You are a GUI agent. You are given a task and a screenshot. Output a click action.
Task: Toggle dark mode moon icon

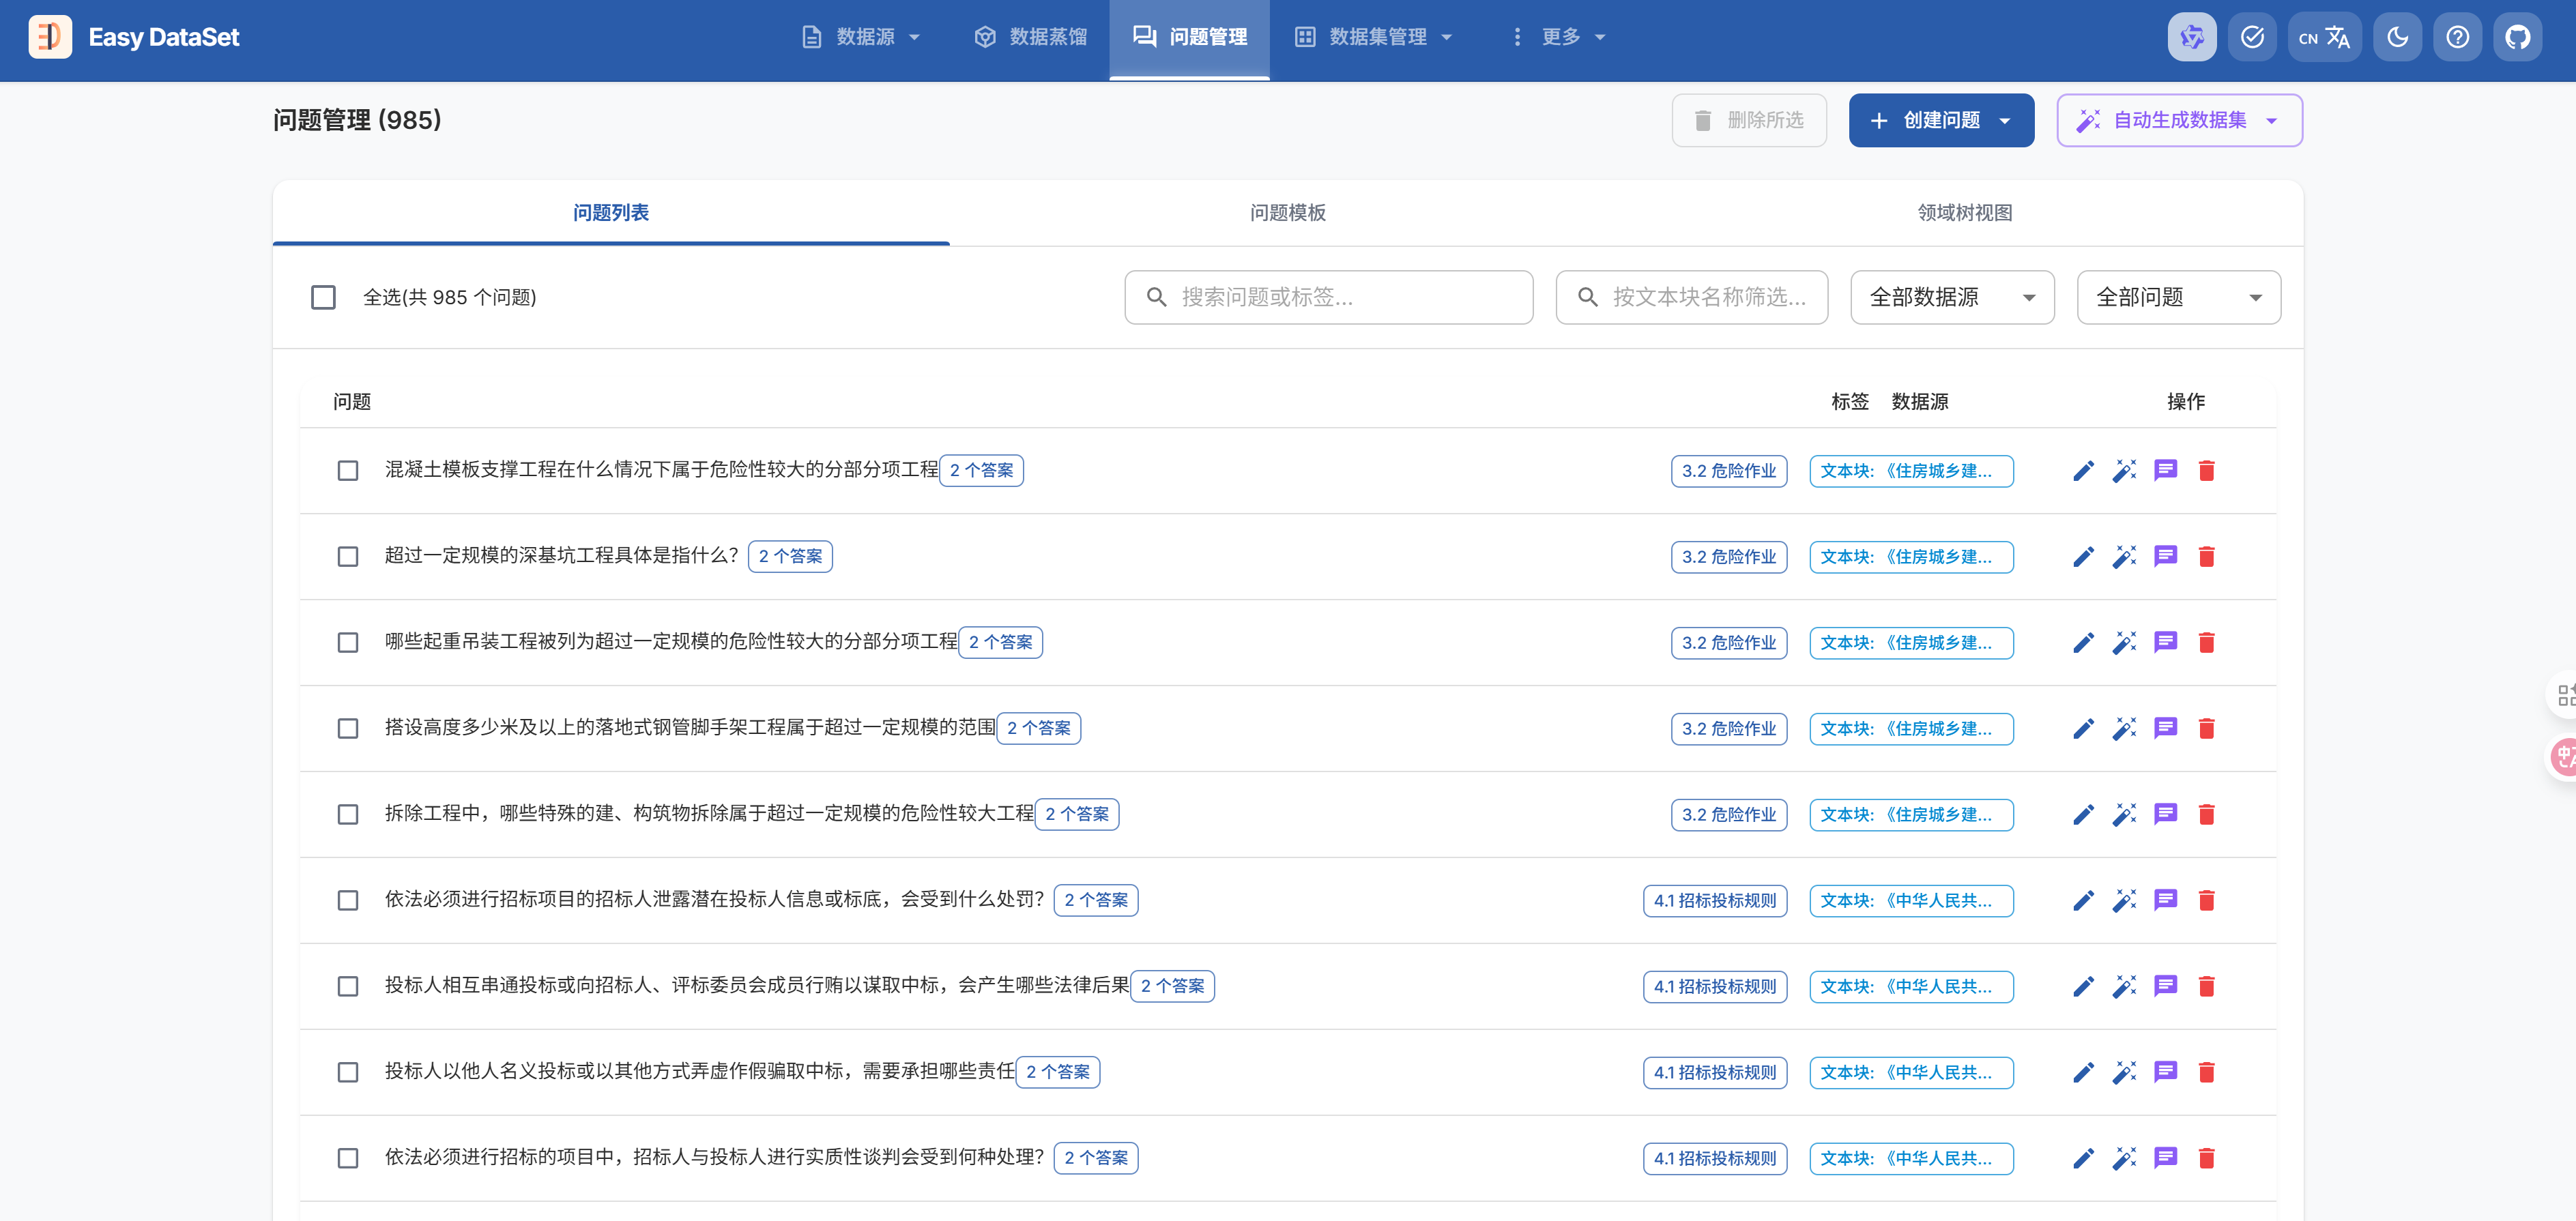coord(2397,37)
